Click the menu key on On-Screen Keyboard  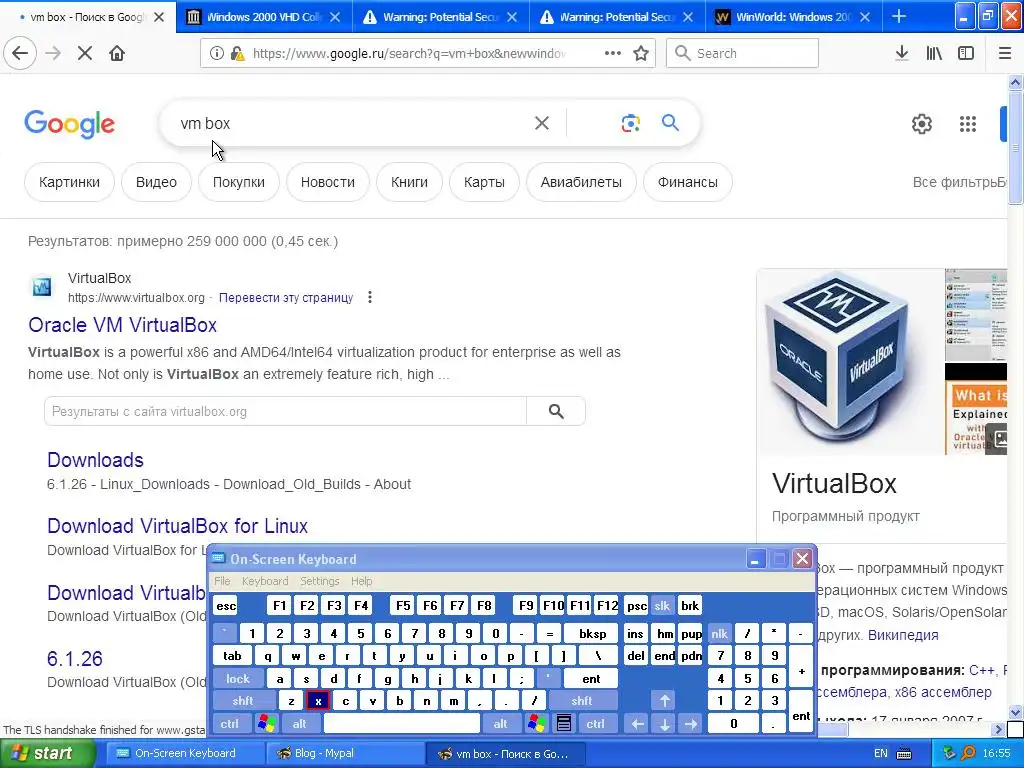564,724
